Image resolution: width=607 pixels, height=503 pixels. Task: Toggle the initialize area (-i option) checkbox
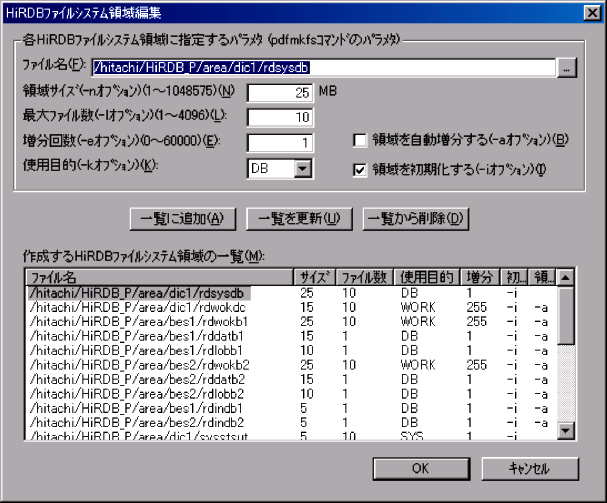(360, 170)
